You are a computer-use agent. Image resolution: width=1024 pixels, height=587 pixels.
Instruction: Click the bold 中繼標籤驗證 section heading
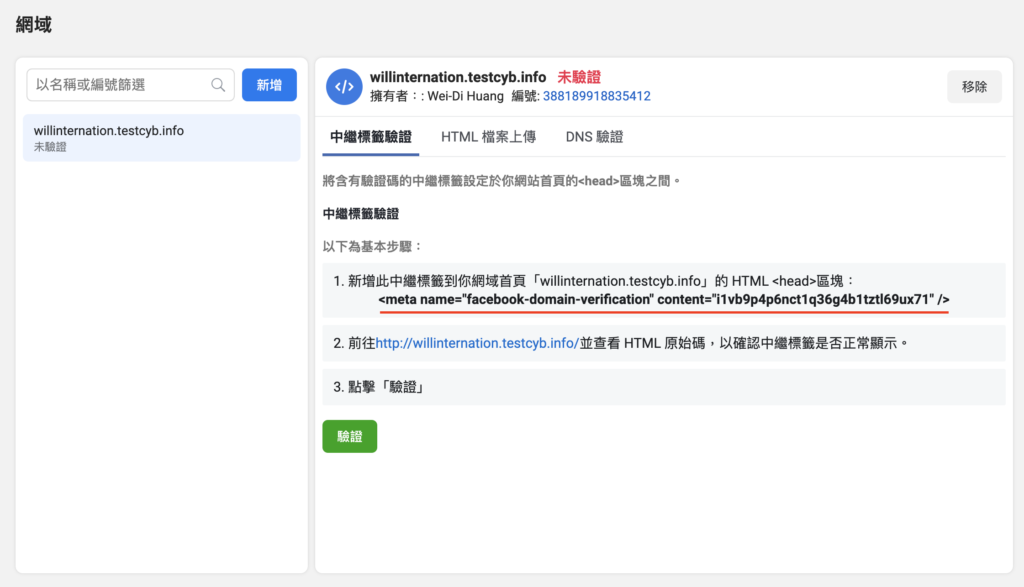pos(360,214)
